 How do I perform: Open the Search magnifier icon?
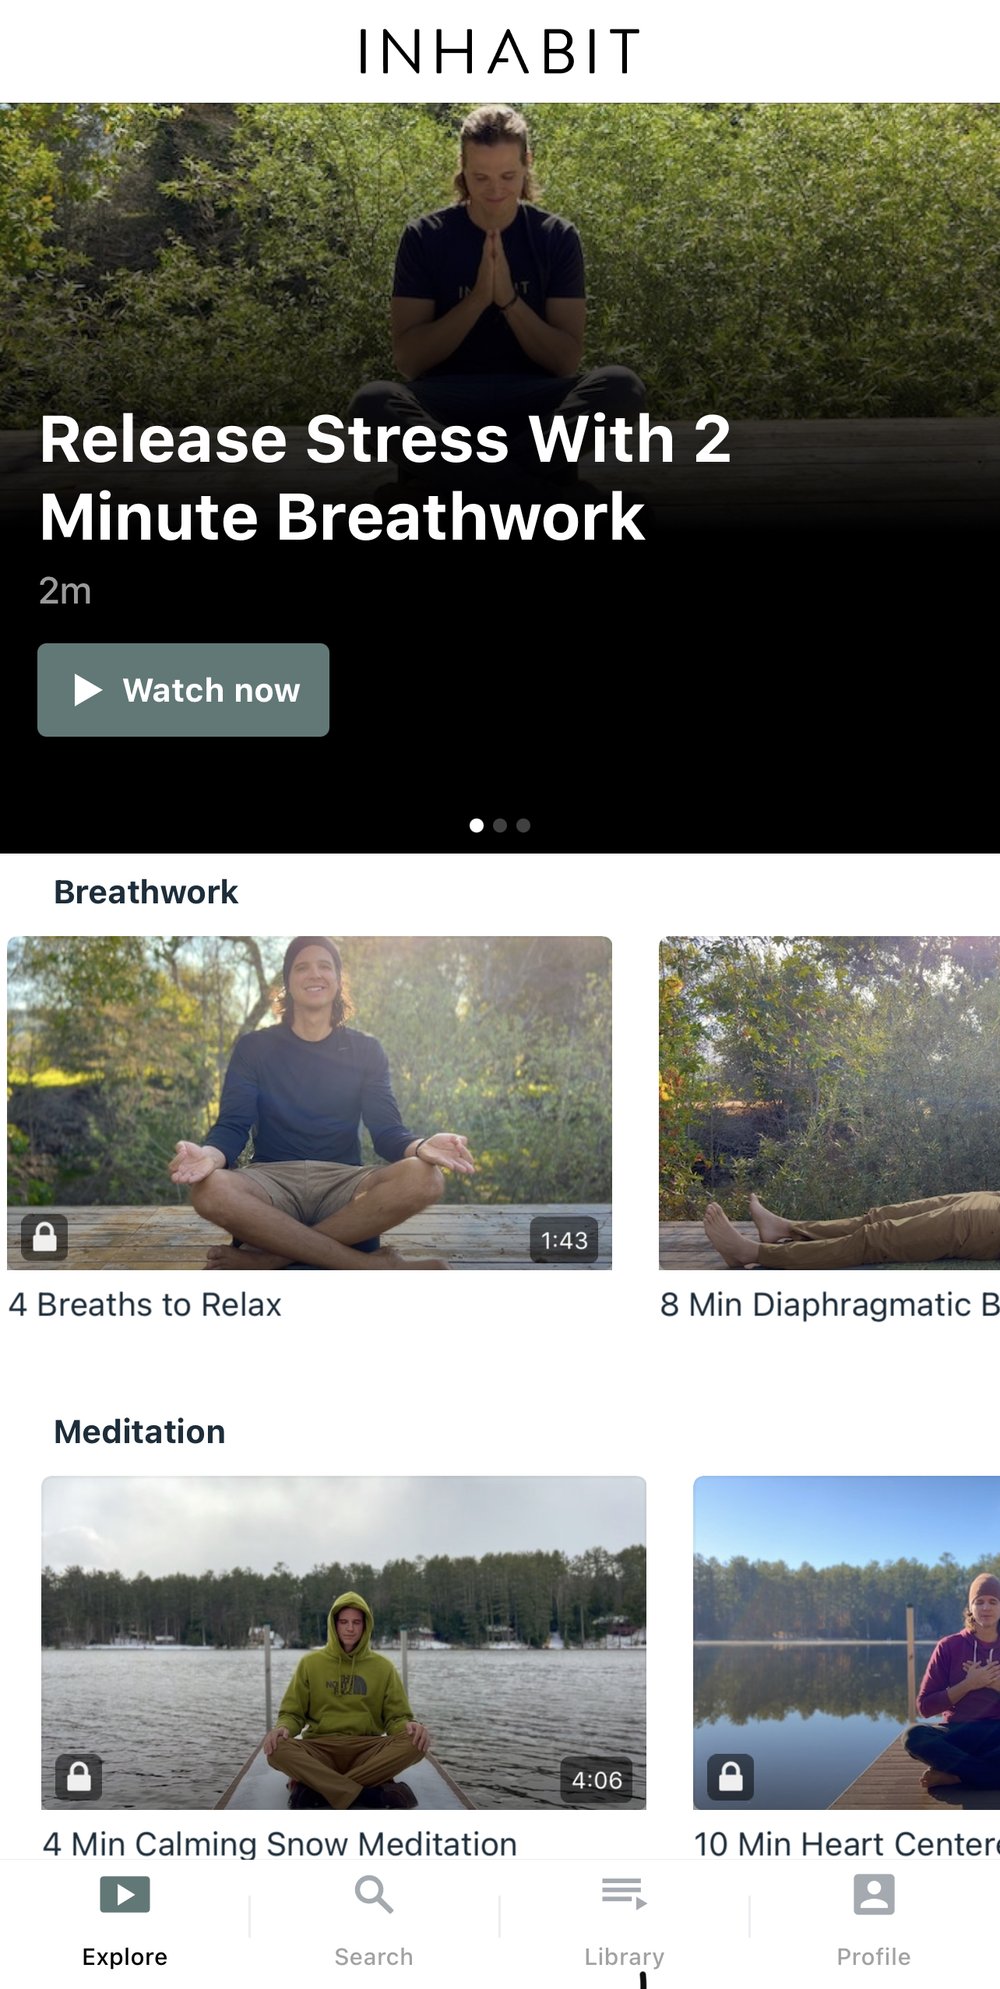(374, 1893)
